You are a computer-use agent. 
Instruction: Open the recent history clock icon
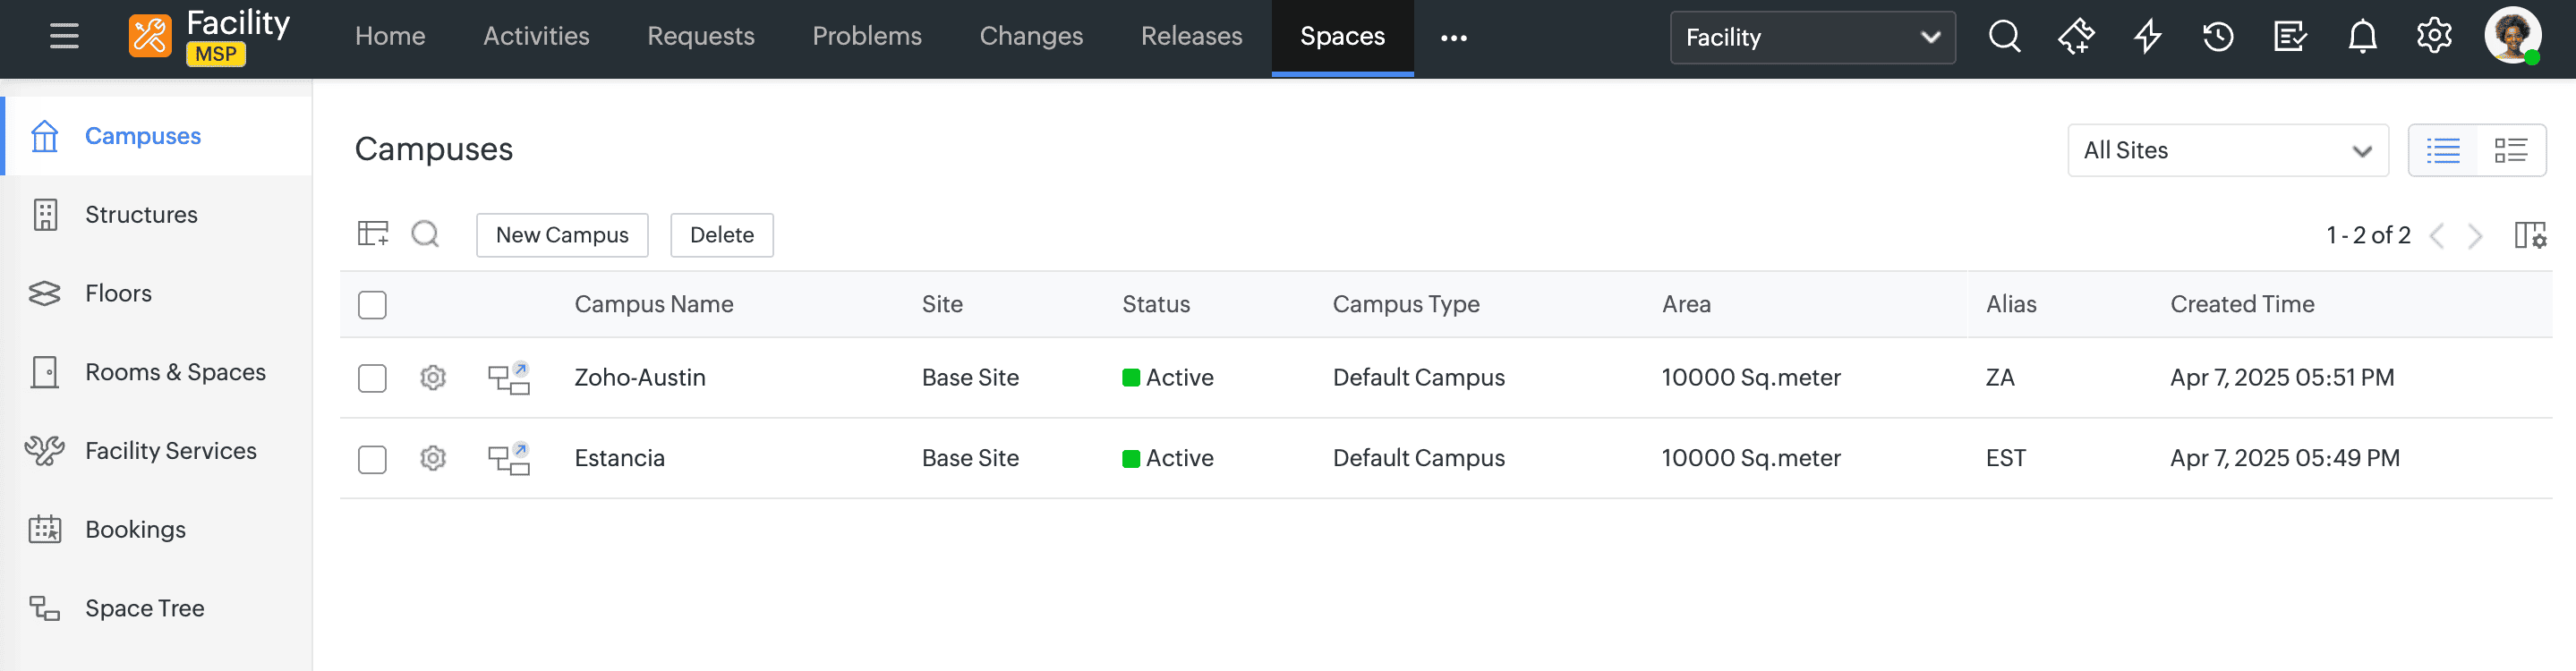(2218, 37)
